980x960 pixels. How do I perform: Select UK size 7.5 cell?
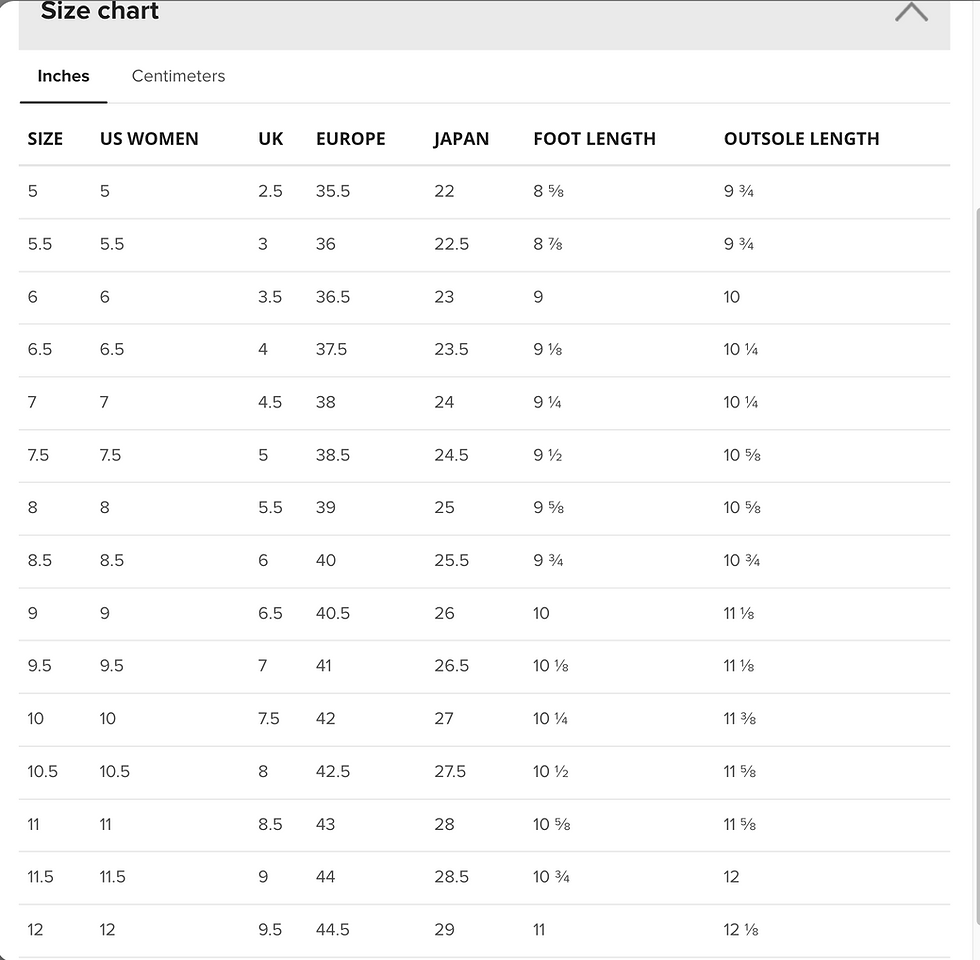pyautogui.click(x=269, y=719)
